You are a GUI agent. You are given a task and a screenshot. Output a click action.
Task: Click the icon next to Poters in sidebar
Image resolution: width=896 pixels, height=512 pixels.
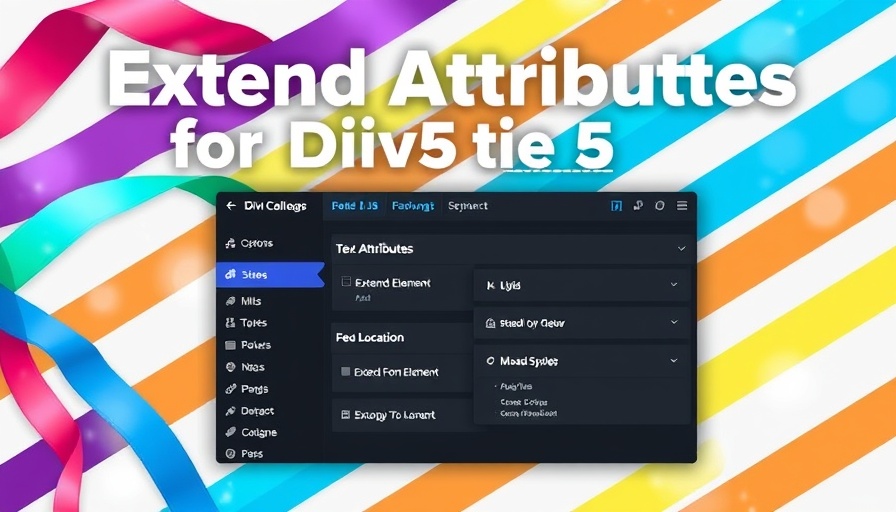tap(230, 345)
